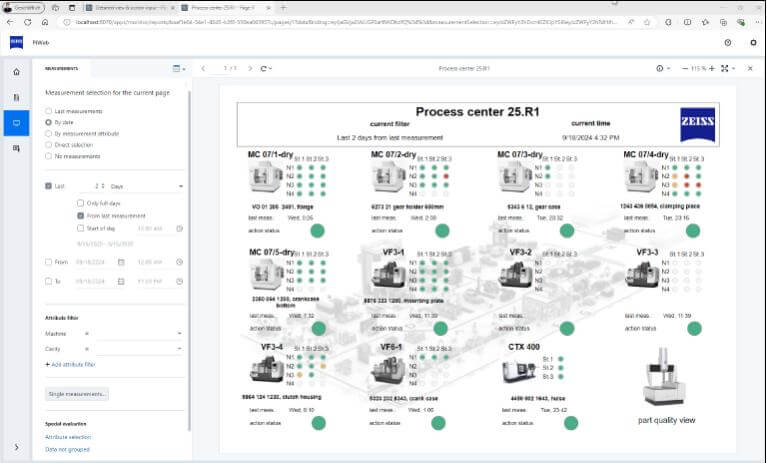Click the 'Single measurements...' button
The image size is (767, 463).
click(77, 394)
